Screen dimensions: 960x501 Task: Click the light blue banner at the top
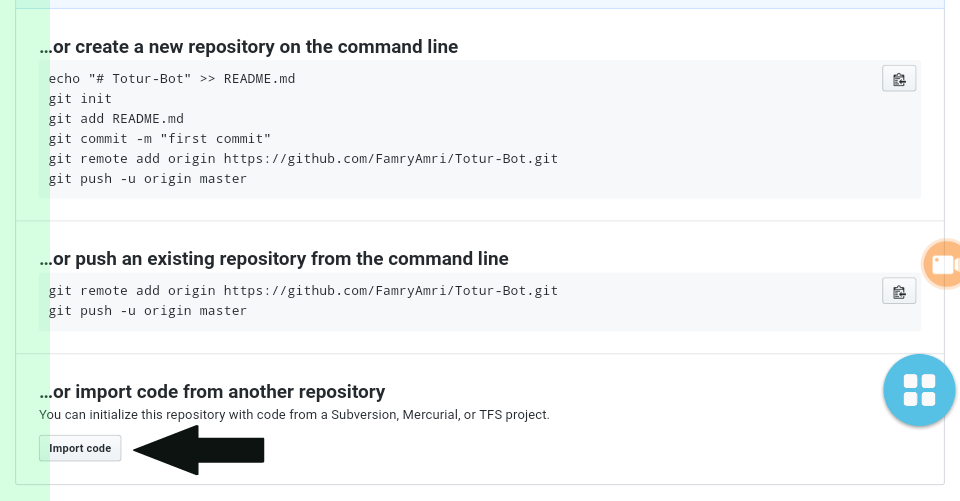pos(500,4)
